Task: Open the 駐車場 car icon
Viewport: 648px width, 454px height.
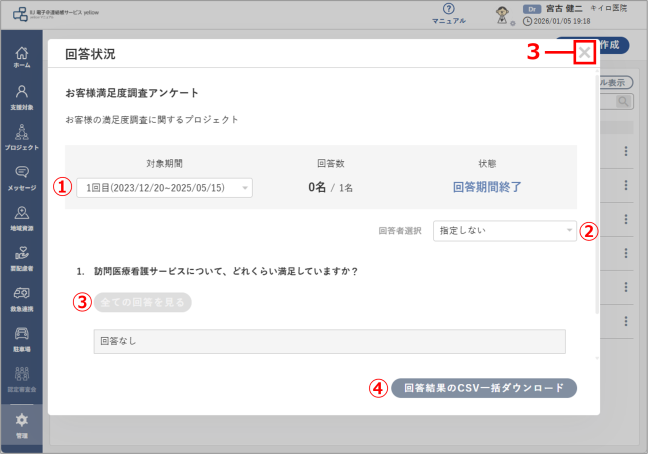Action: (21, 340)
